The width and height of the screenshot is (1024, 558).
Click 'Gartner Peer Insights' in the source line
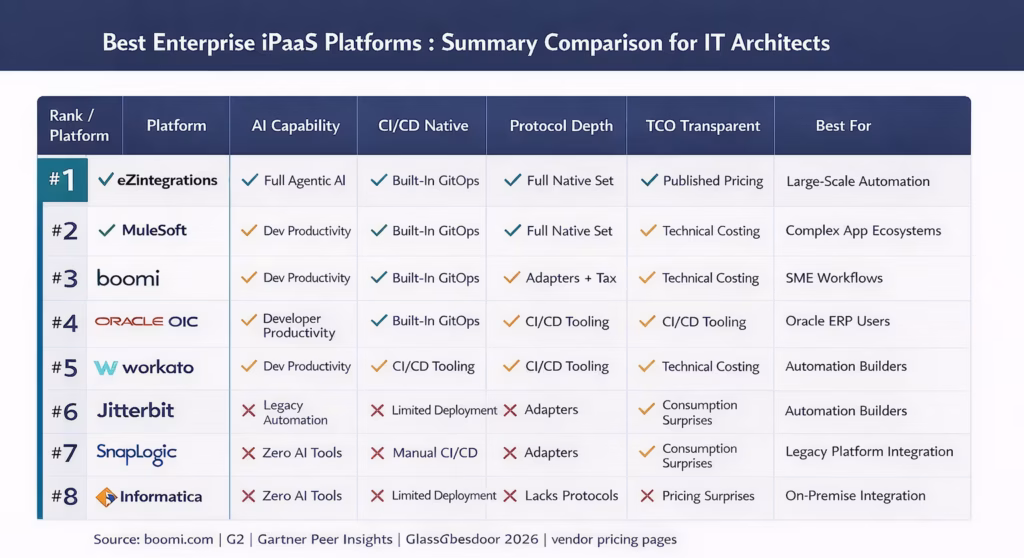pos(325,539)
